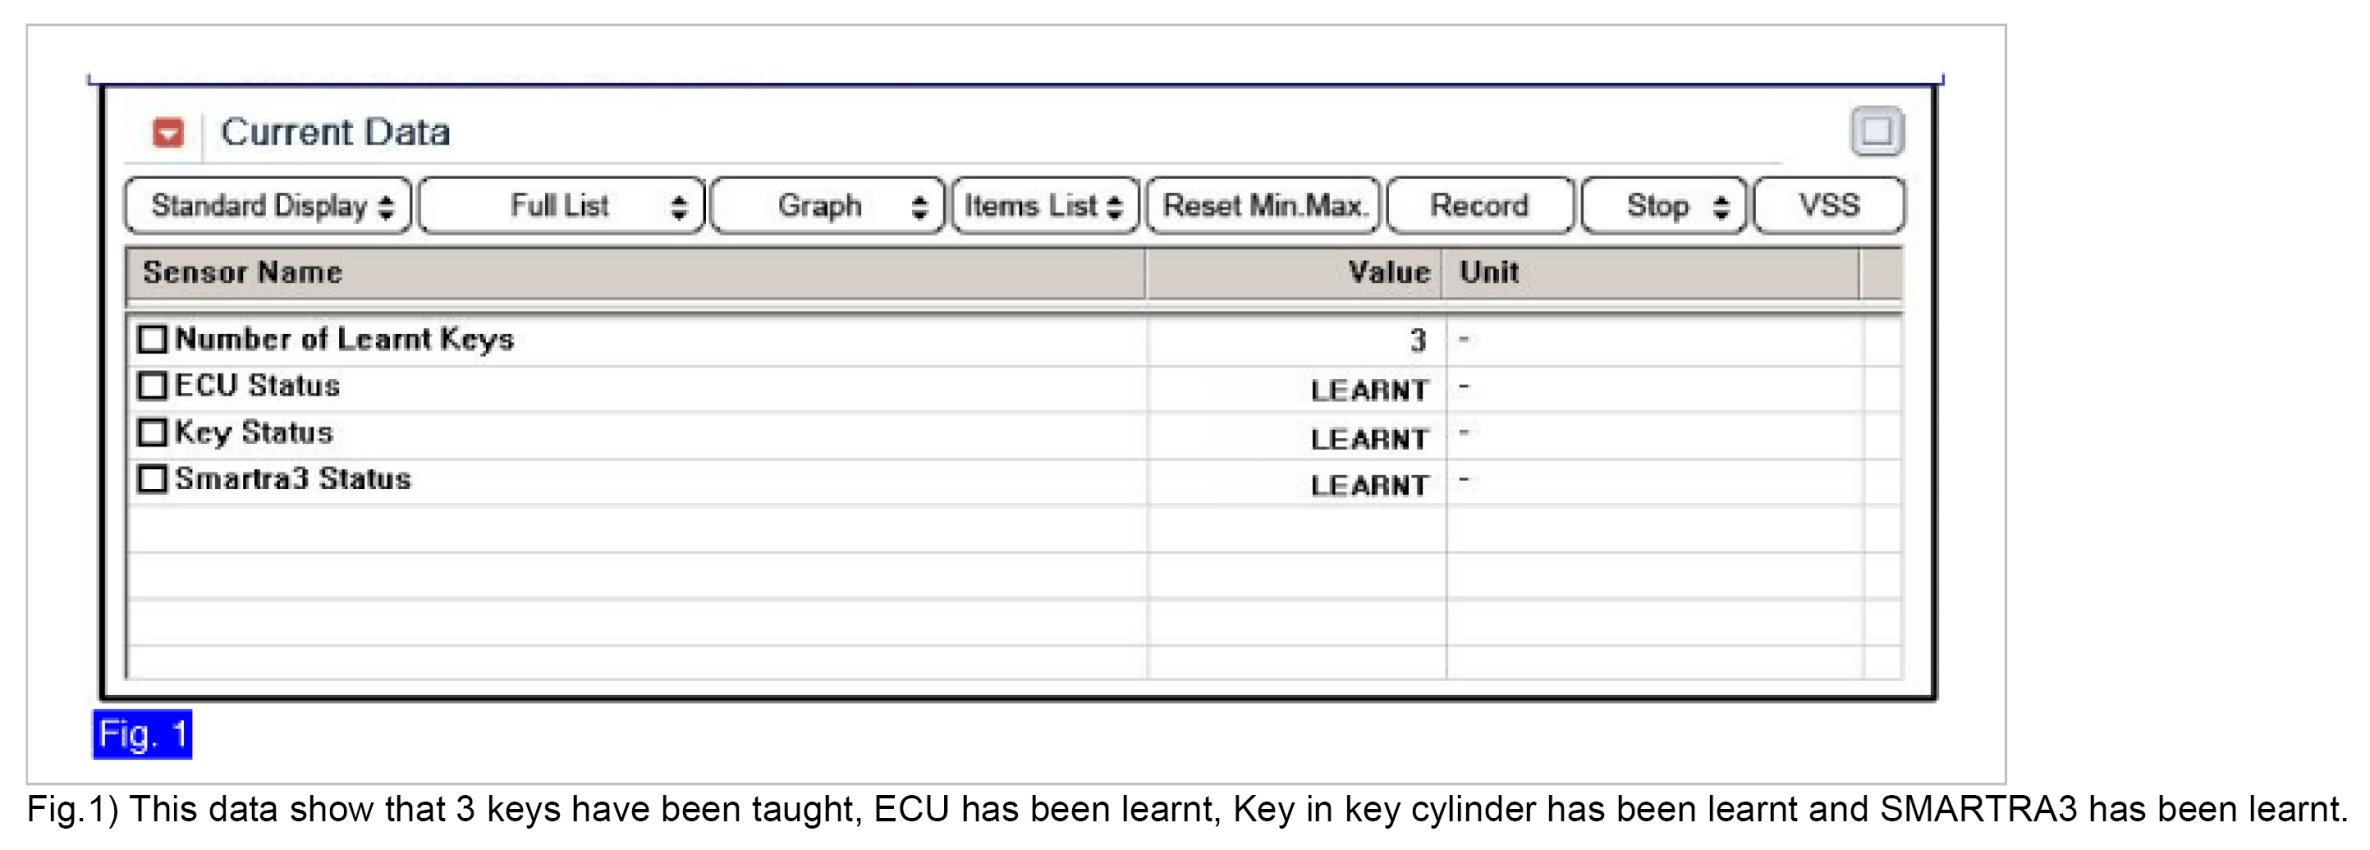Sort by the Sensor Name column header
The image size is (2370, 850).
tap(243, 272)
